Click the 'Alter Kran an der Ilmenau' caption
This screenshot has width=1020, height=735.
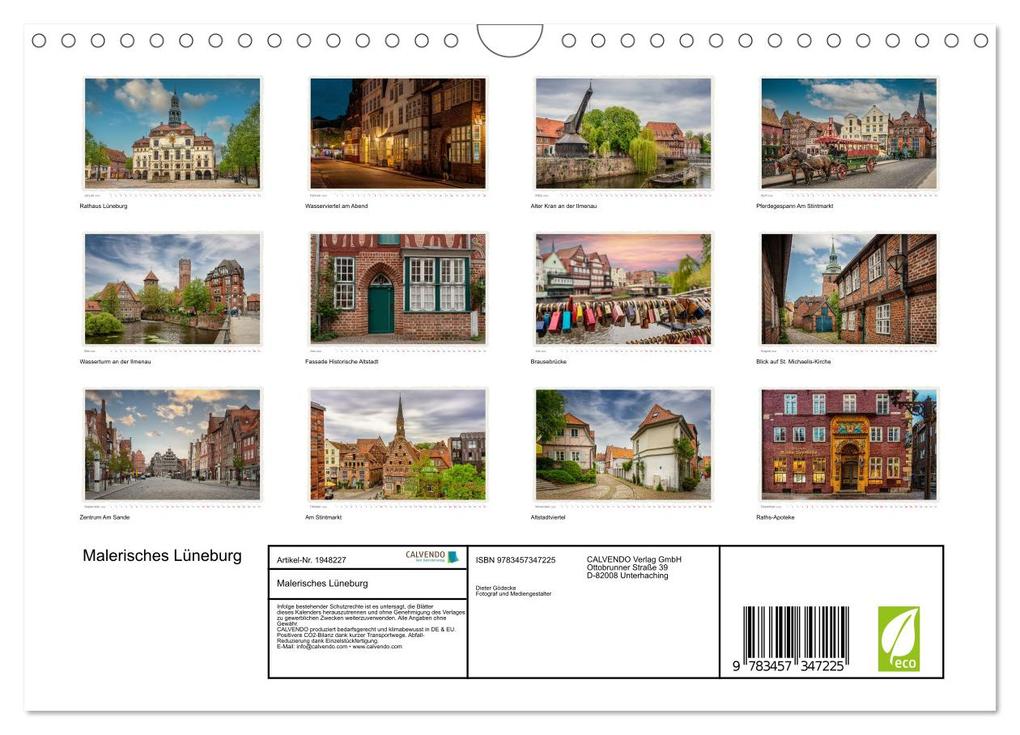[x=563, y=206]
